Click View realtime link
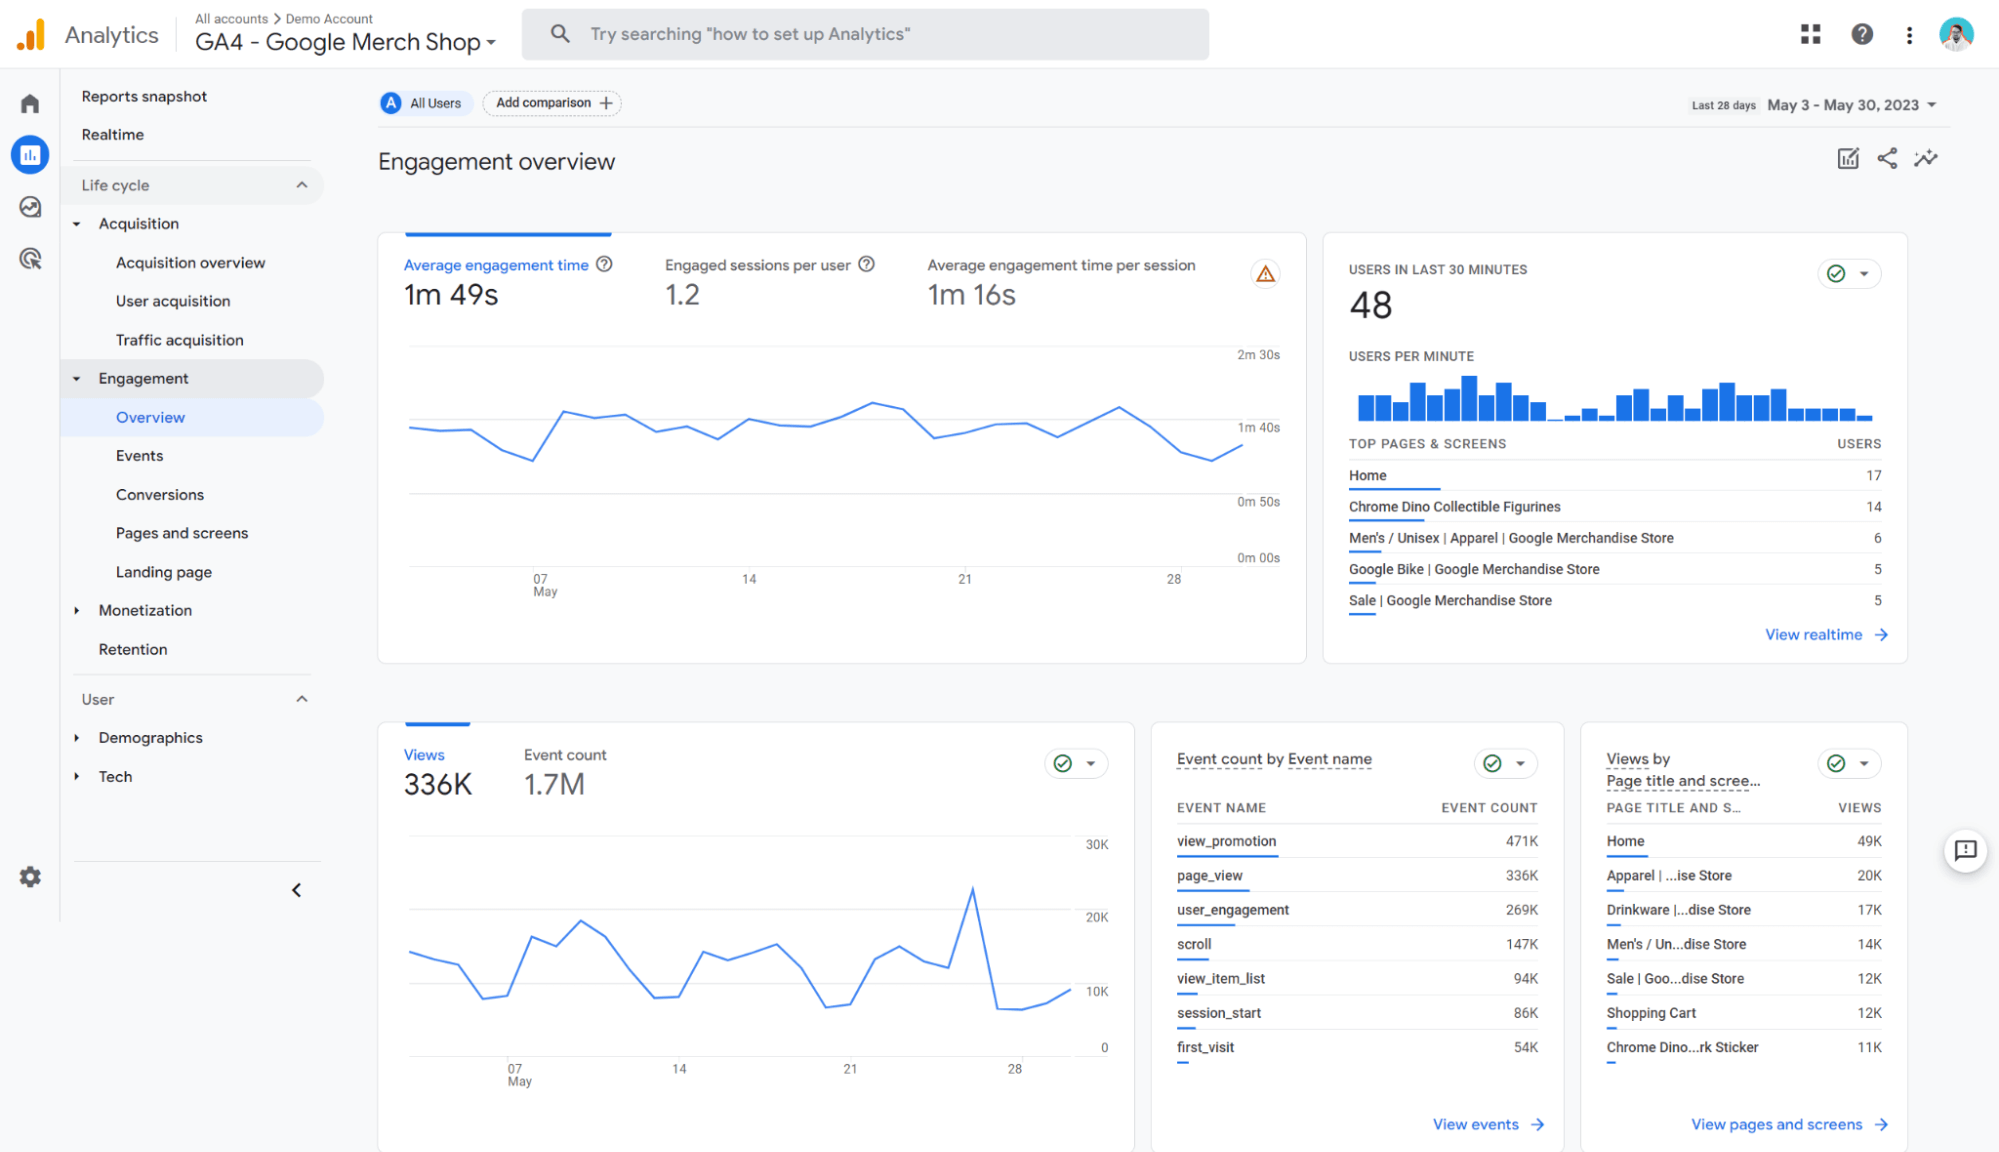Viewport: 1999px width, 1152px height. 1814,634
